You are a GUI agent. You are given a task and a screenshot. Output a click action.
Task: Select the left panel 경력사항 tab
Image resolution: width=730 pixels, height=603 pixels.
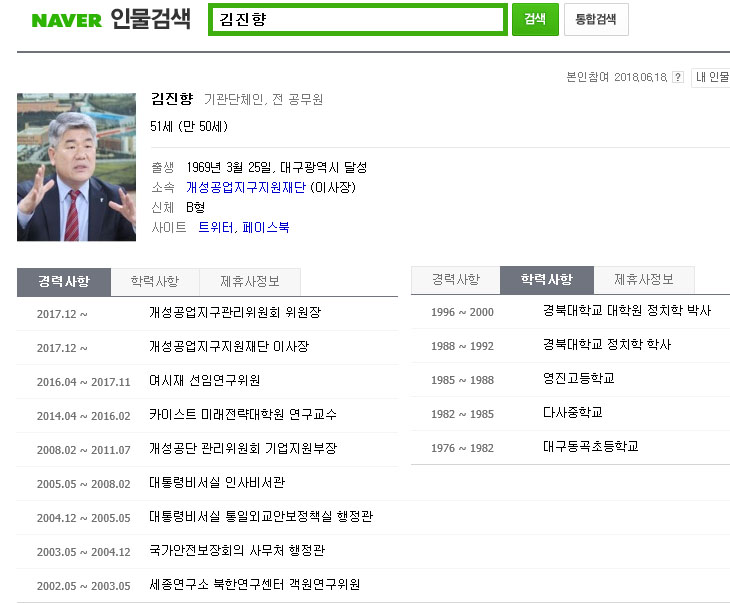64,281
